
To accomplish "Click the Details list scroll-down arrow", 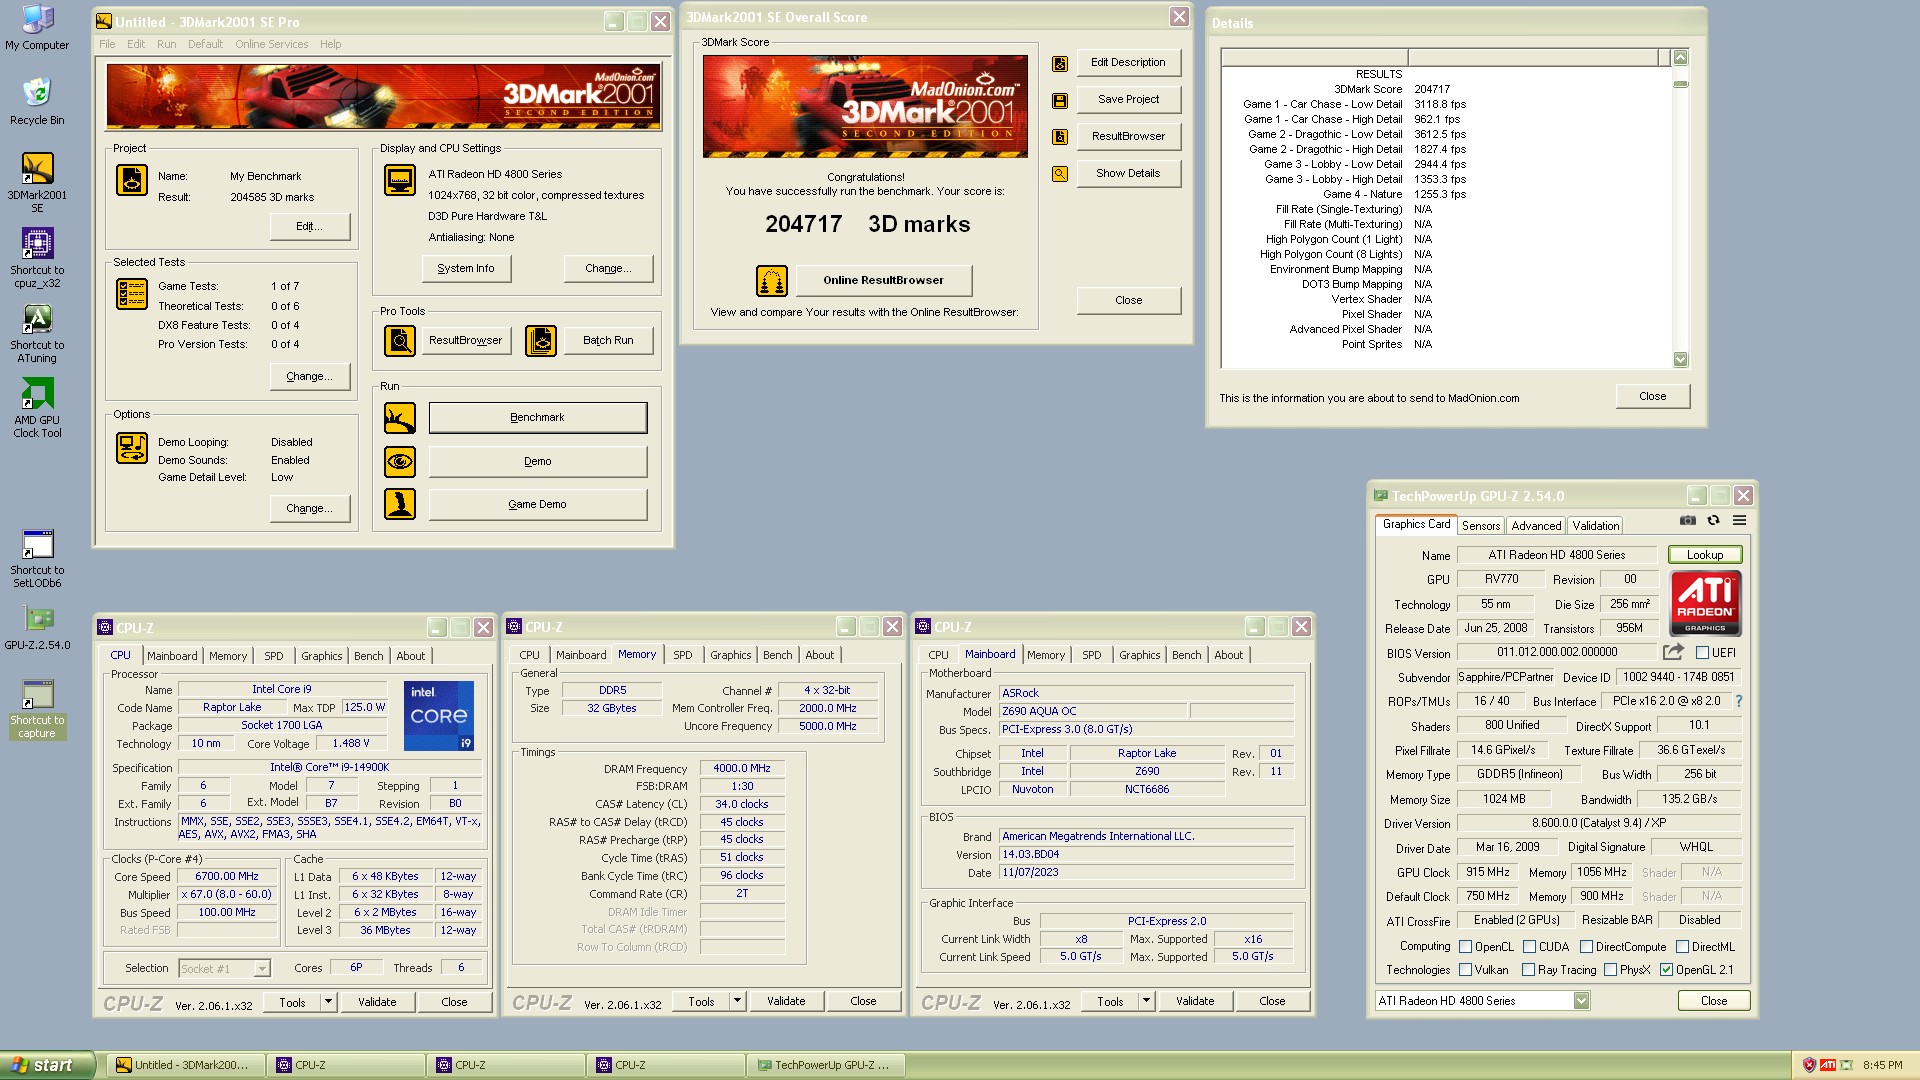I will point(1680,360).
